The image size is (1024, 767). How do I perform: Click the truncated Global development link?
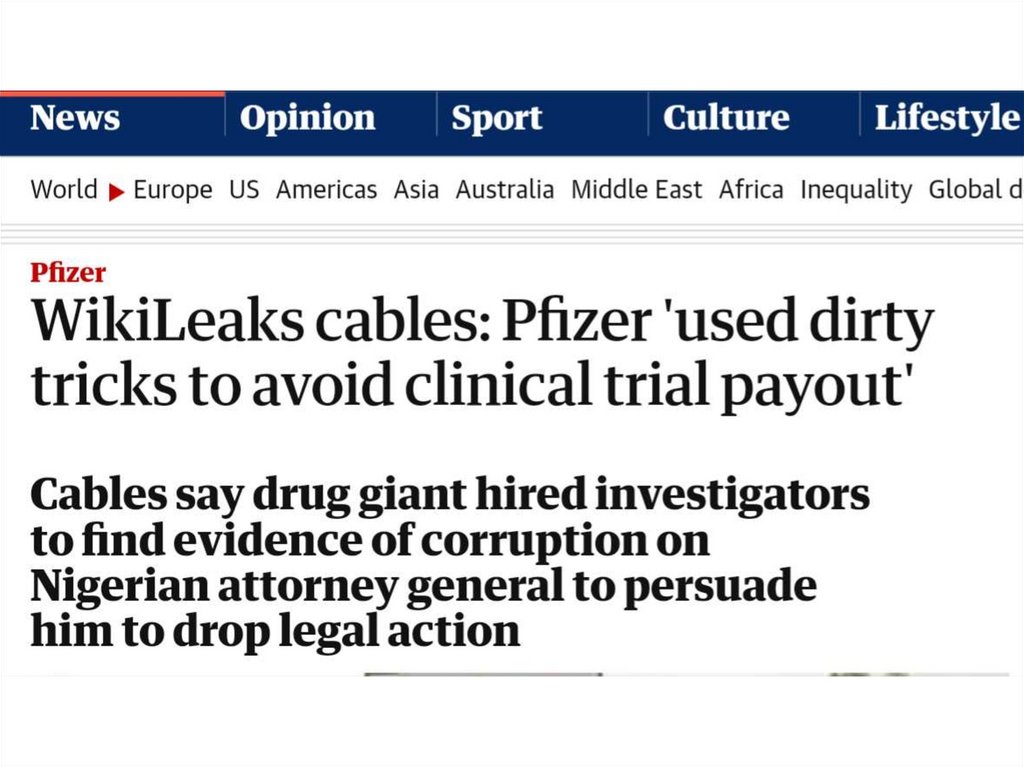975,190
